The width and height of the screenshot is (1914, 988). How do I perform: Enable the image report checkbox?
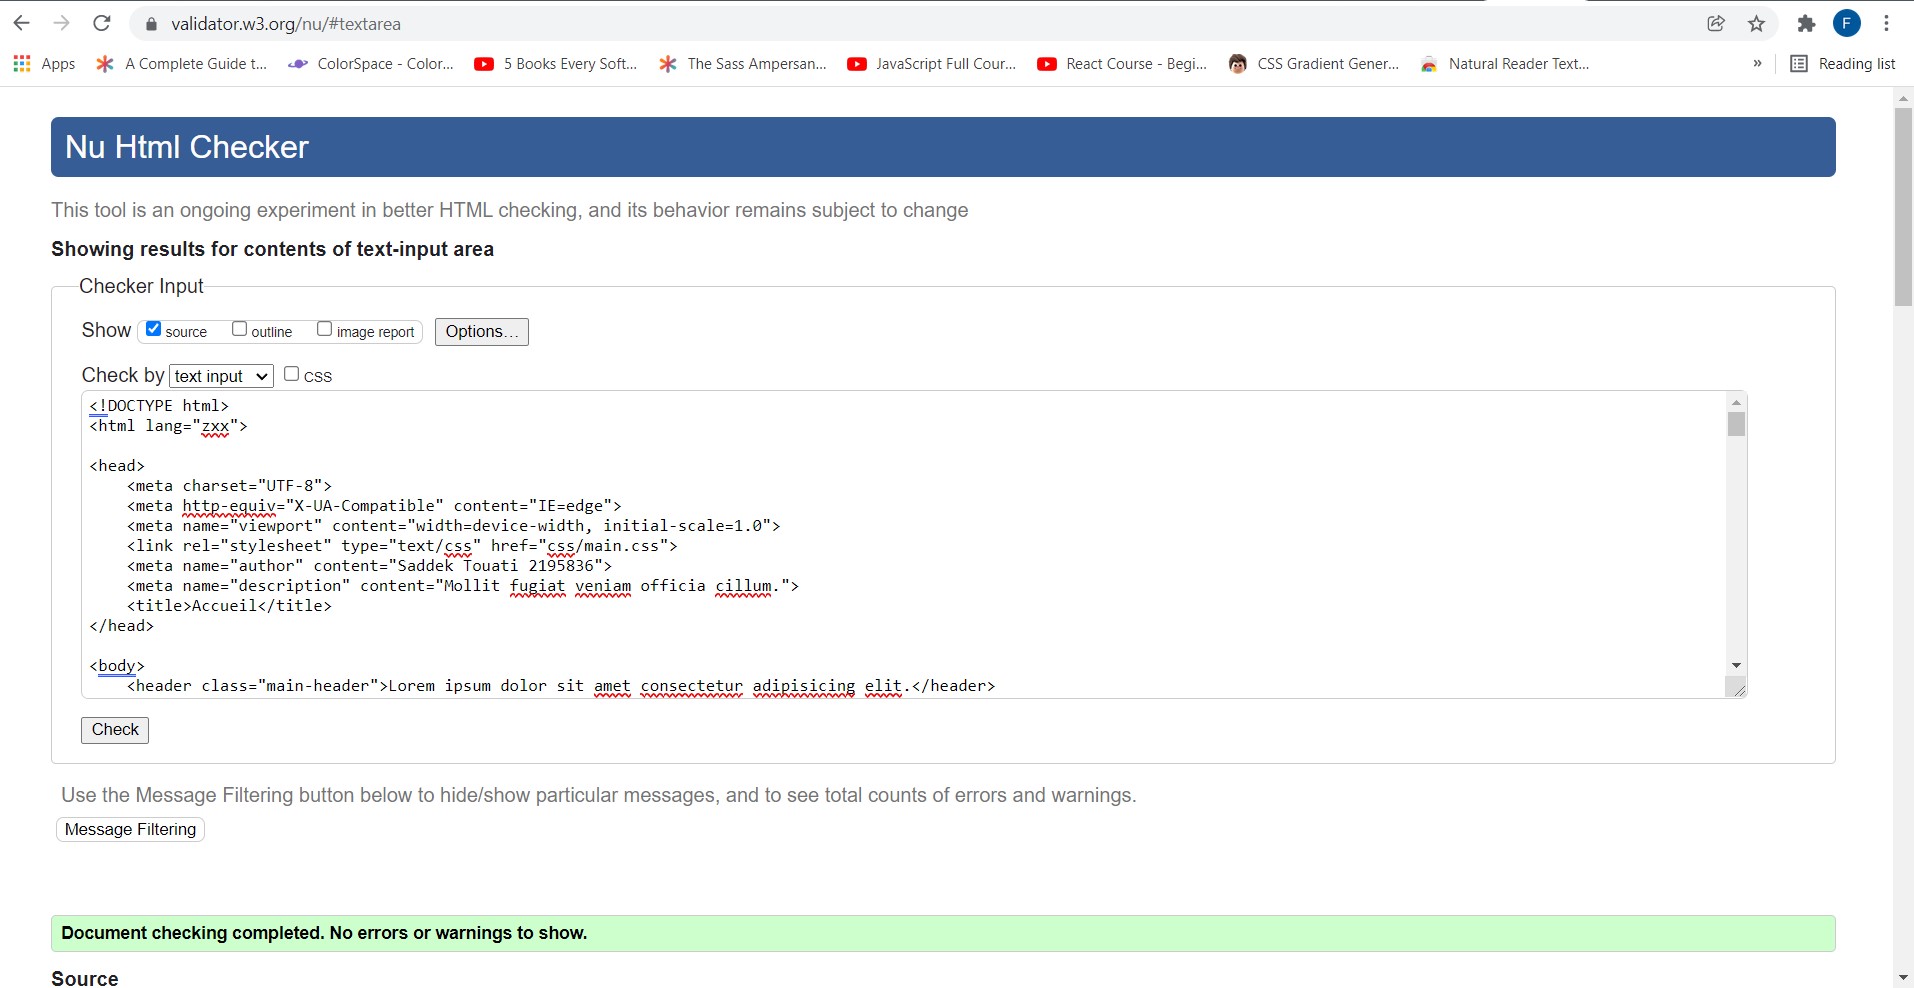[x=325, y=329]
